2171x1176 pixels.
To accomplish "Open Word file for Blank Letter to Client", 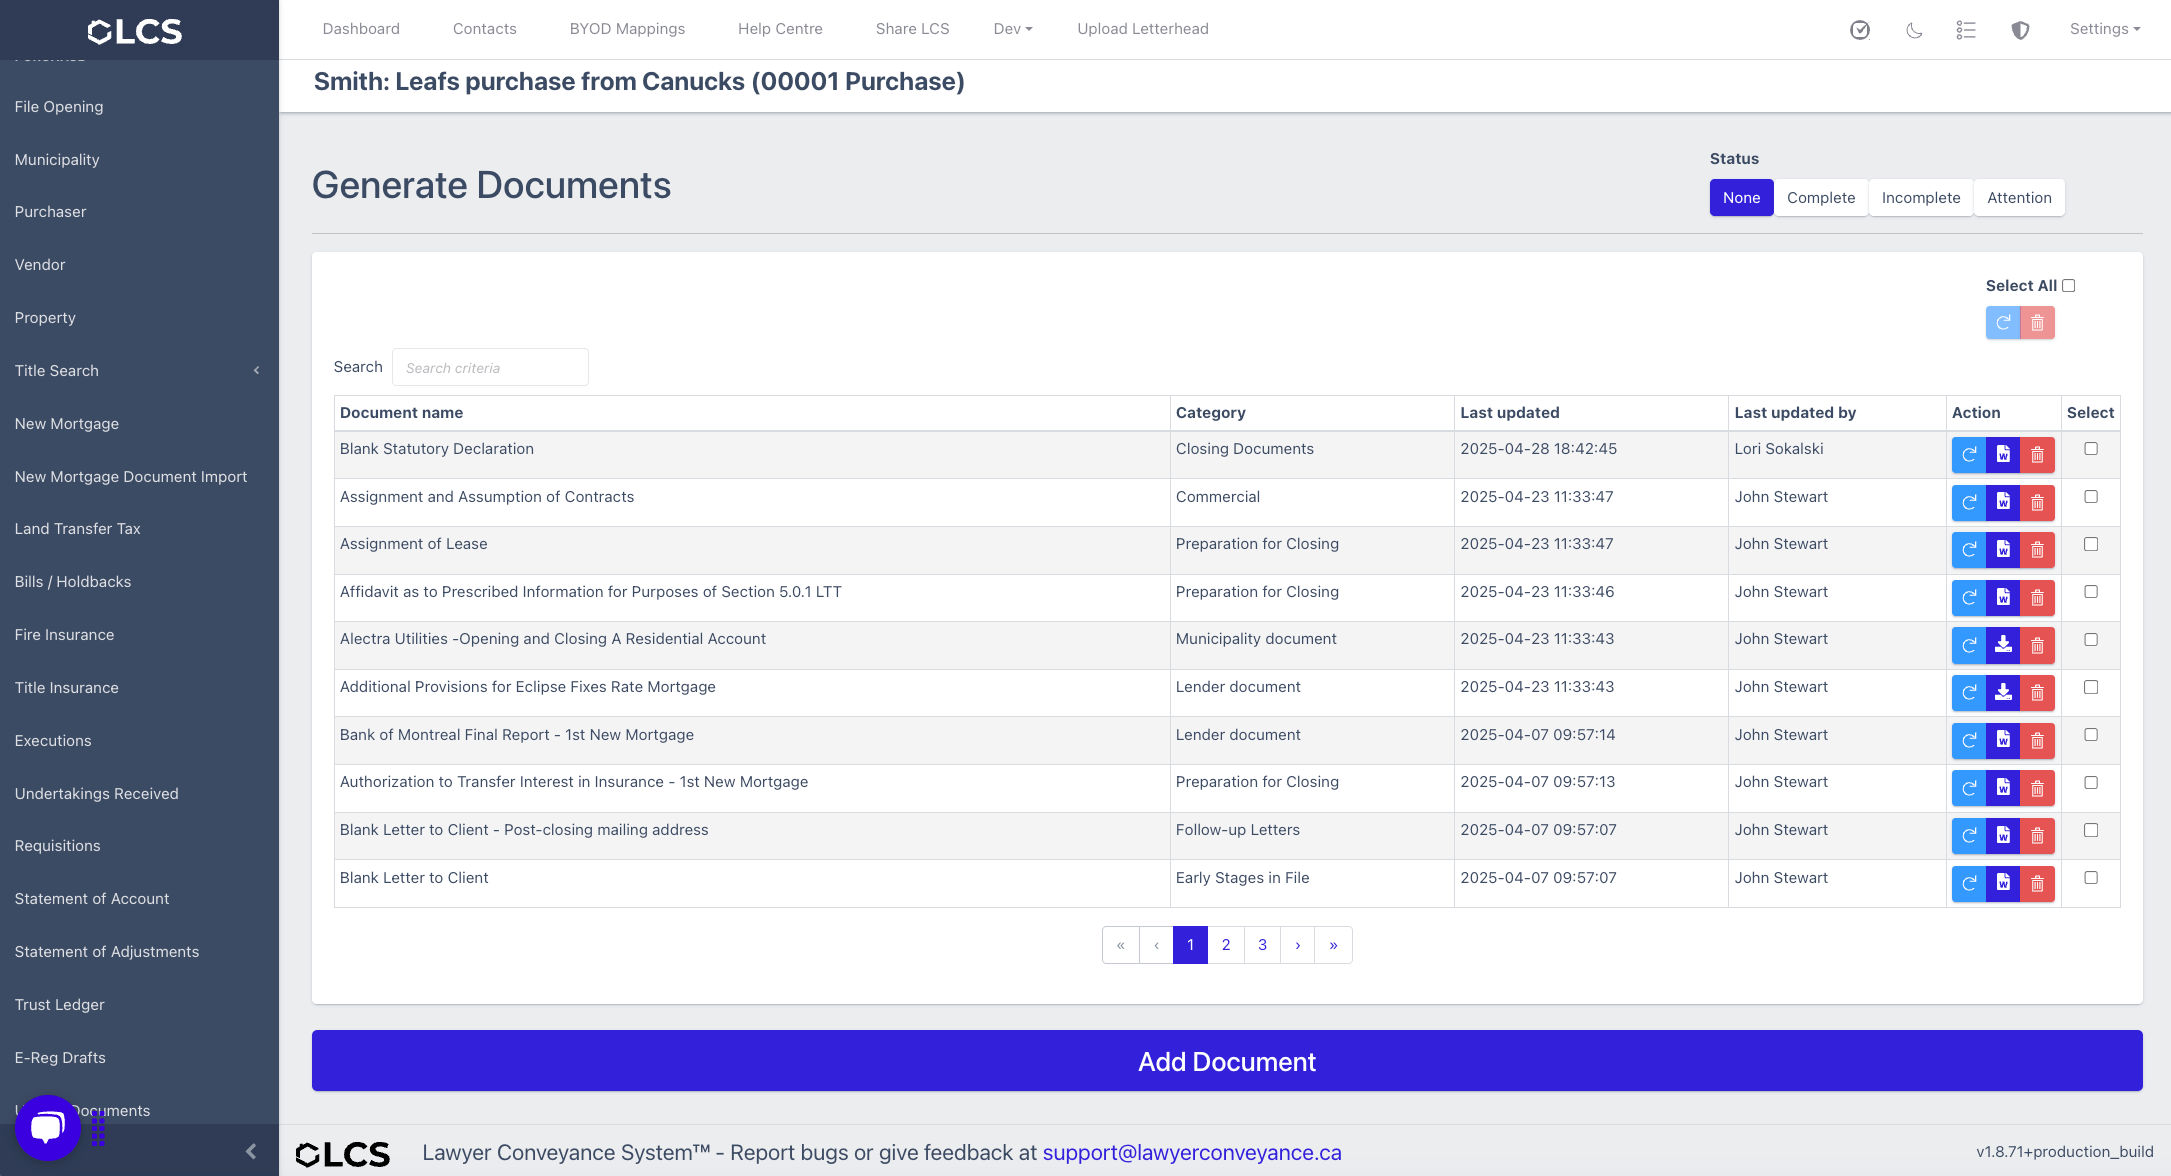I will (x=2003, y=884).
